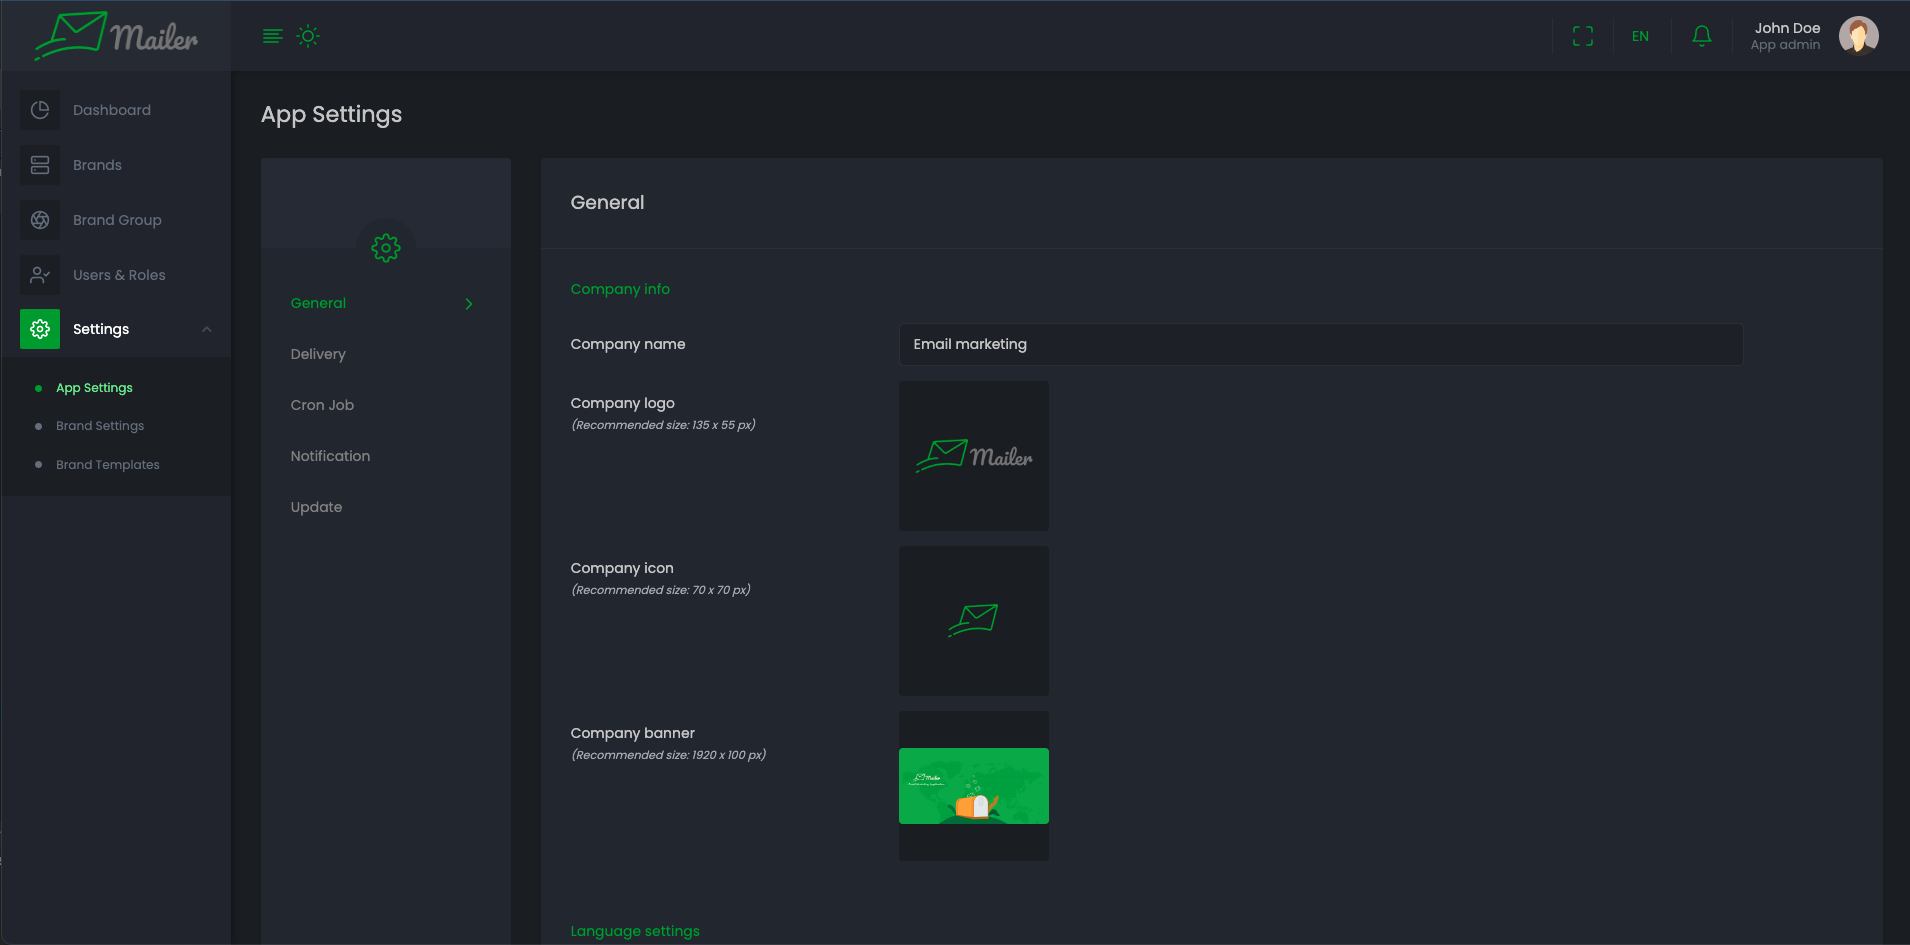
Task: Select the Cron Job settings tab
Action: (322, 405)
